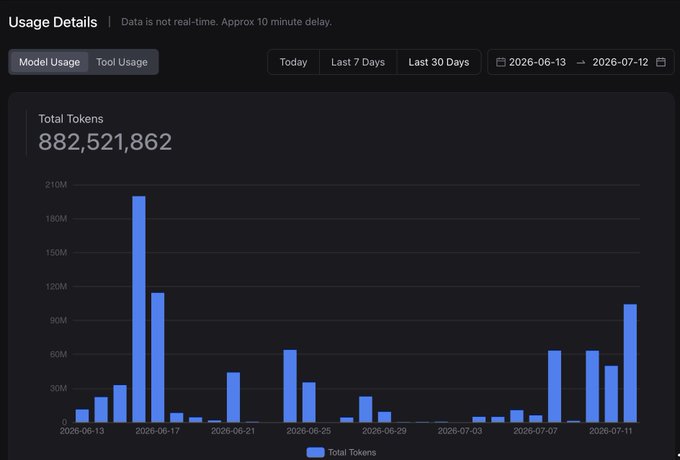Select the Last 30 Days range
680x460 pixels.
pos(438,62)
